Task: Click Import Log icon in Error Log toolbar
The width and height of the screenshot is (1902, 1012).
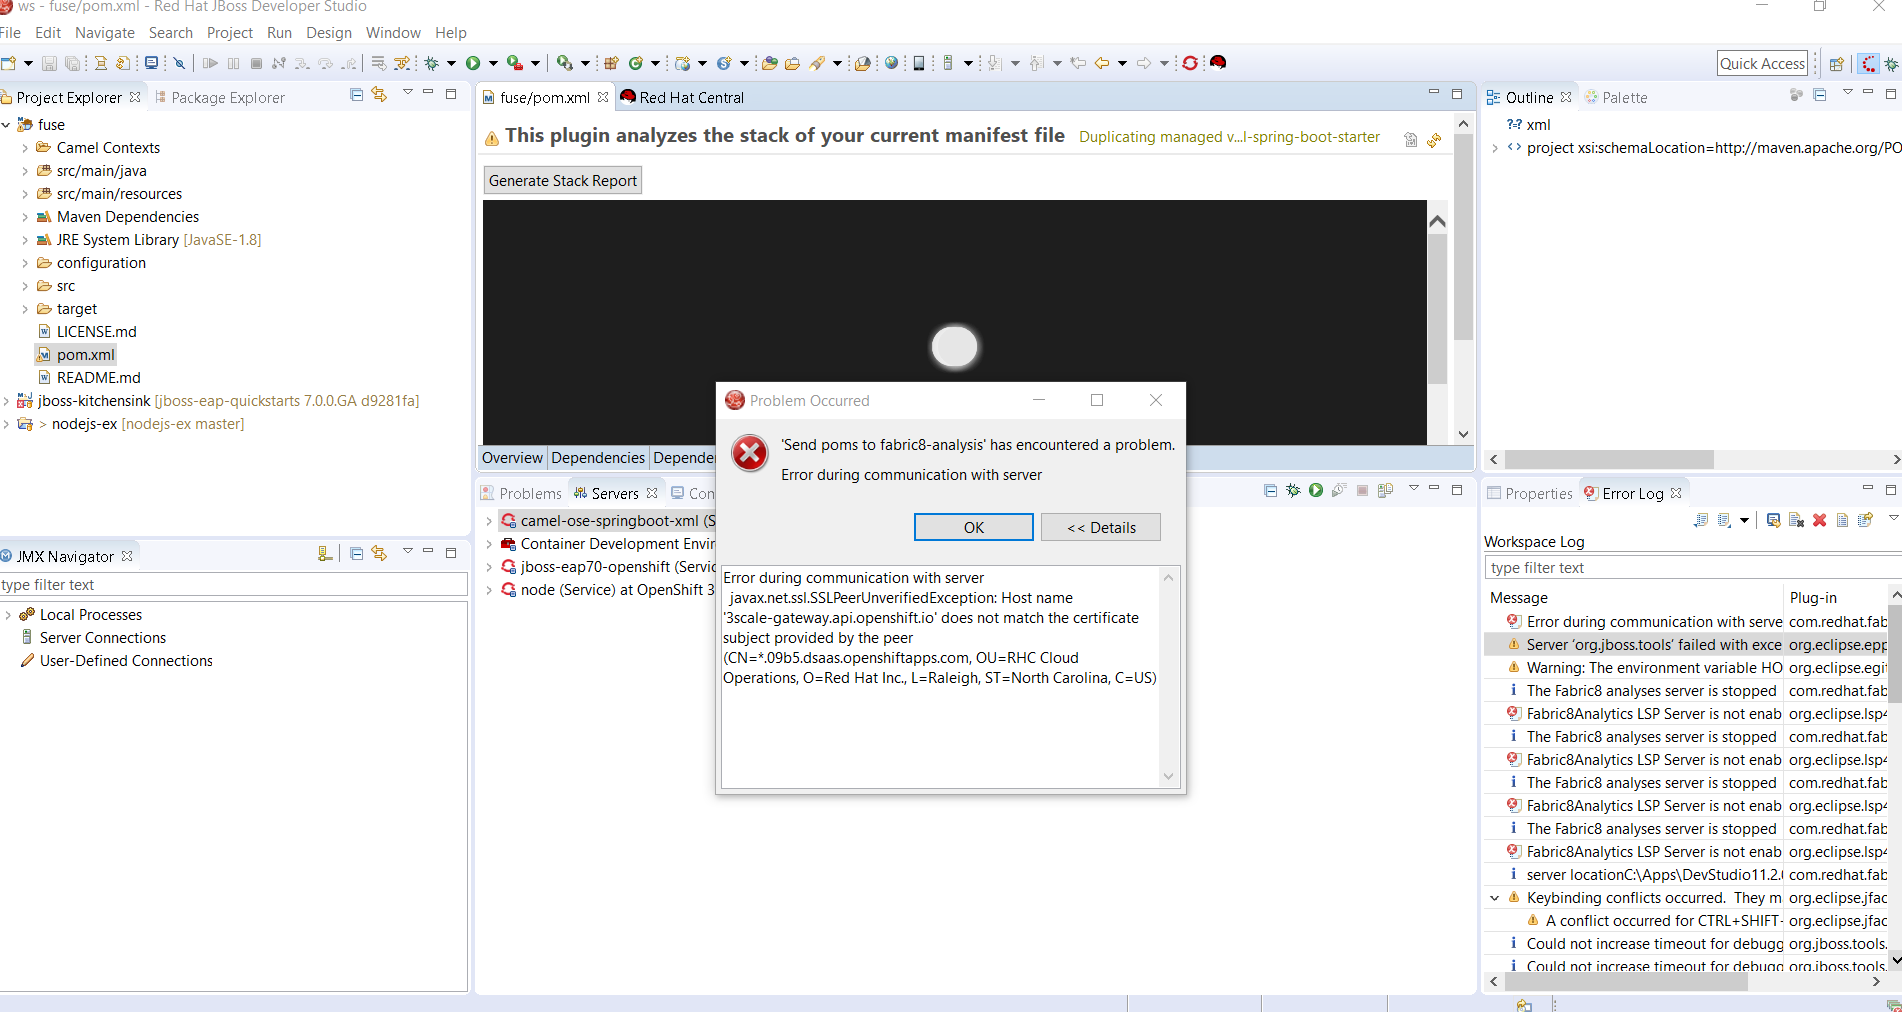Action: click(1725, 520)
